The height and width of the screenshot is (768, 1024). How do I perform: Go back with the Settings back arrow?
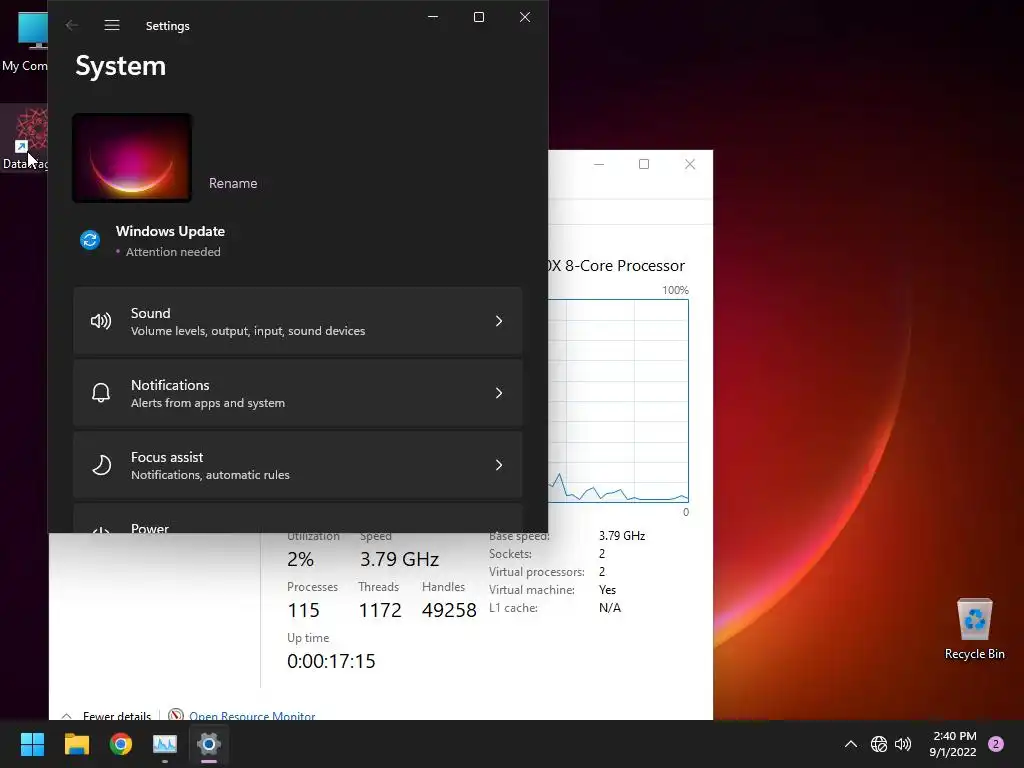(72, 25)
